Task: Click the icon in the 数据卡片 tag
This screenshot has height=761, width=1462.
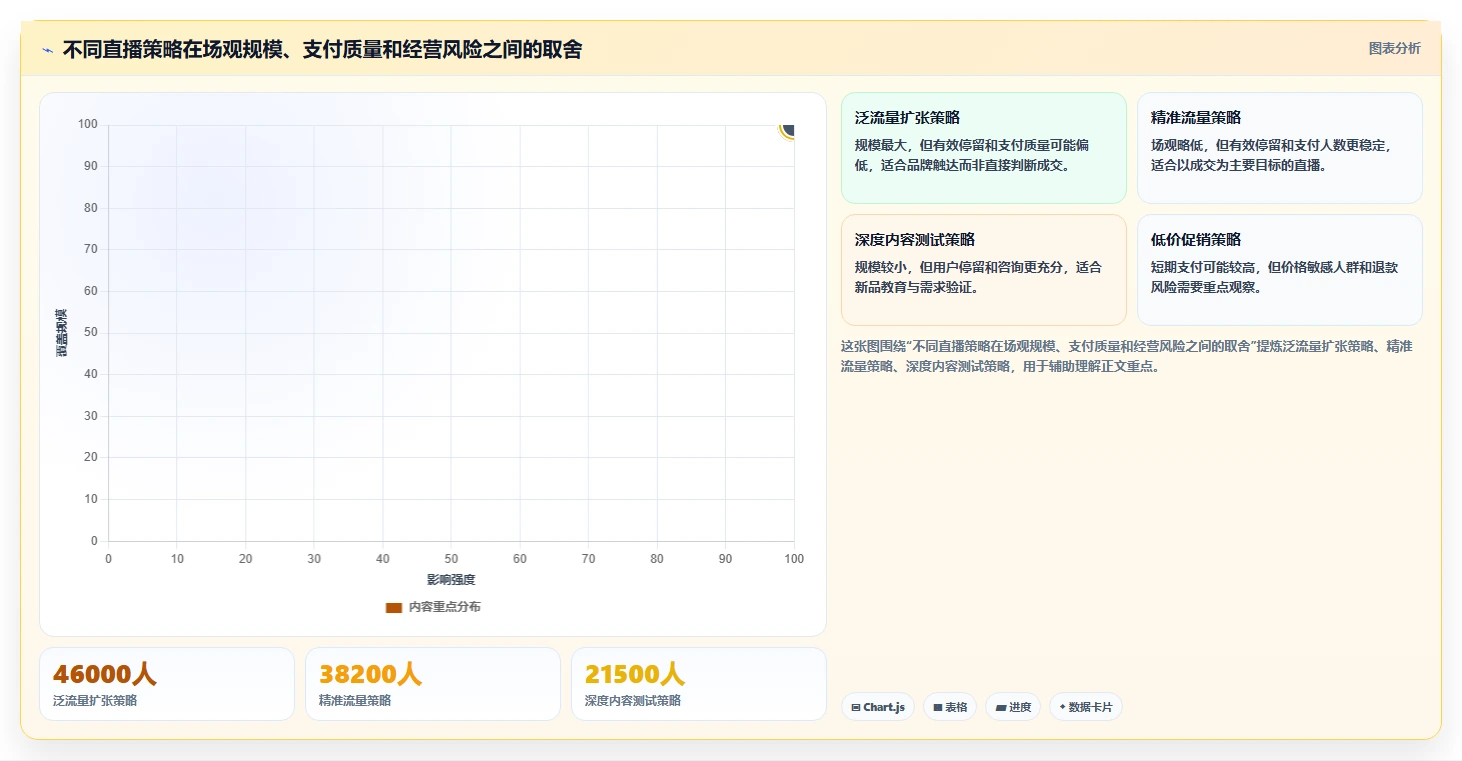Action: click(1062, 707)
